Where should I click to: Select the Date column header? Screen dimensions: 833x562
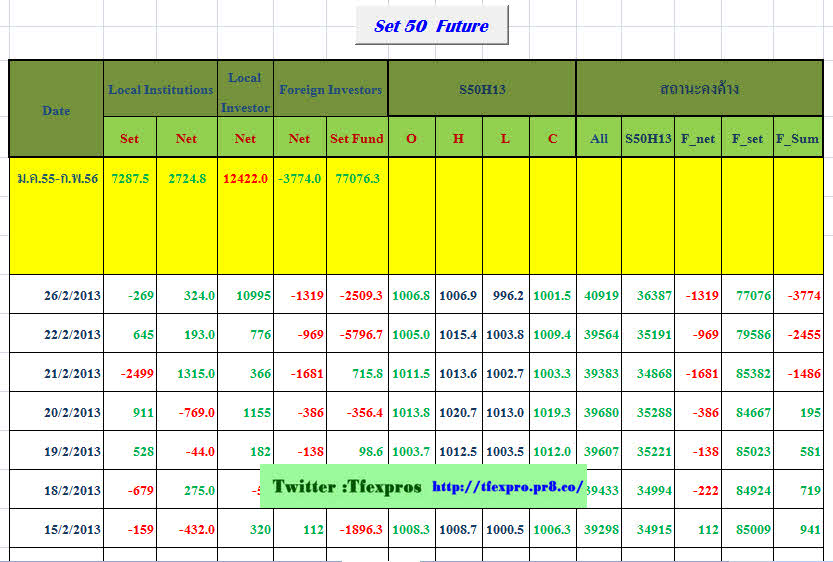click(56, 110)
